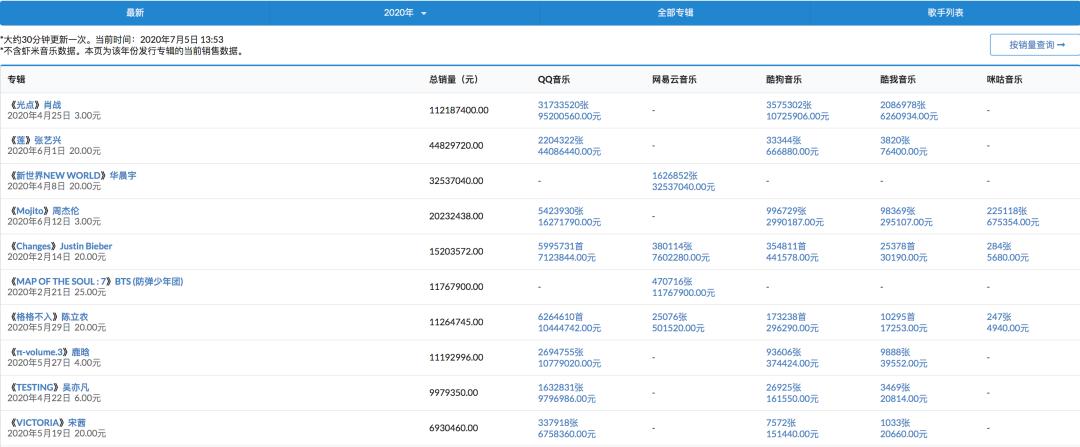This screenshot has width=1080, height=447.
Task: Click total sales value 6930460.00
Action: click(453, 428)
